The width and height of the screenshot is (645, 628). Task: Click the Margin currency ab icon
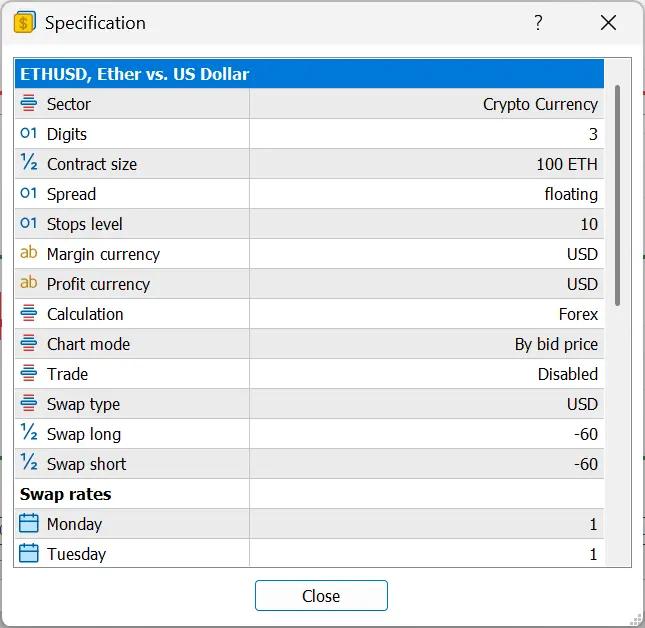click(x=29, y=253)
